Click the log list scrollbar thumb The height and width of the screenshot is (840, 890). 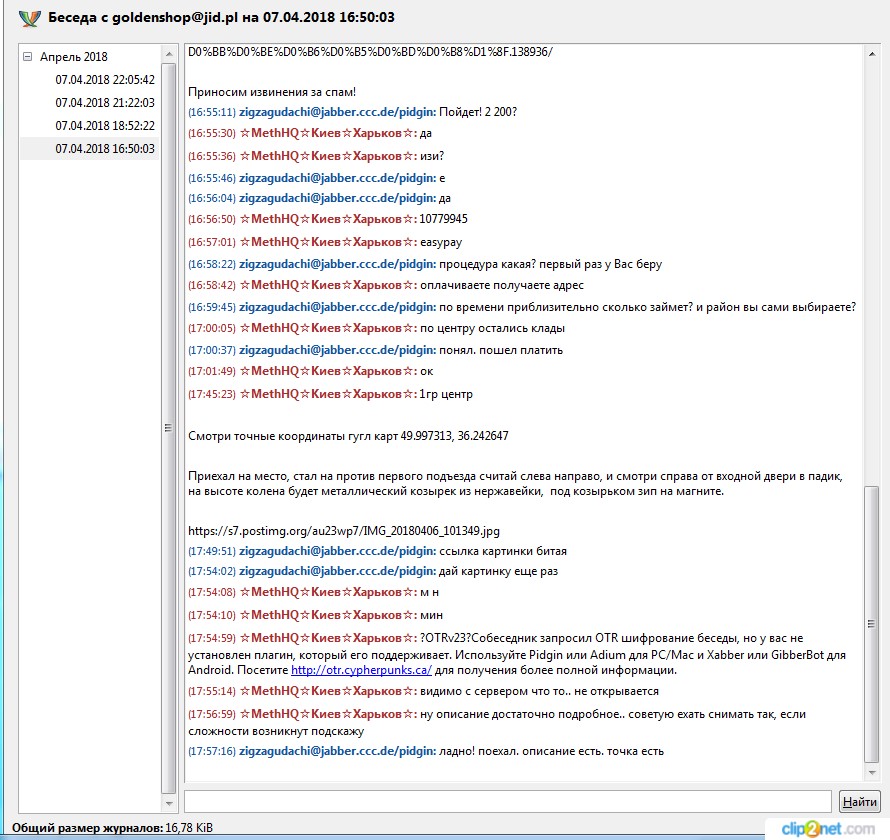(x=169, y=428)
